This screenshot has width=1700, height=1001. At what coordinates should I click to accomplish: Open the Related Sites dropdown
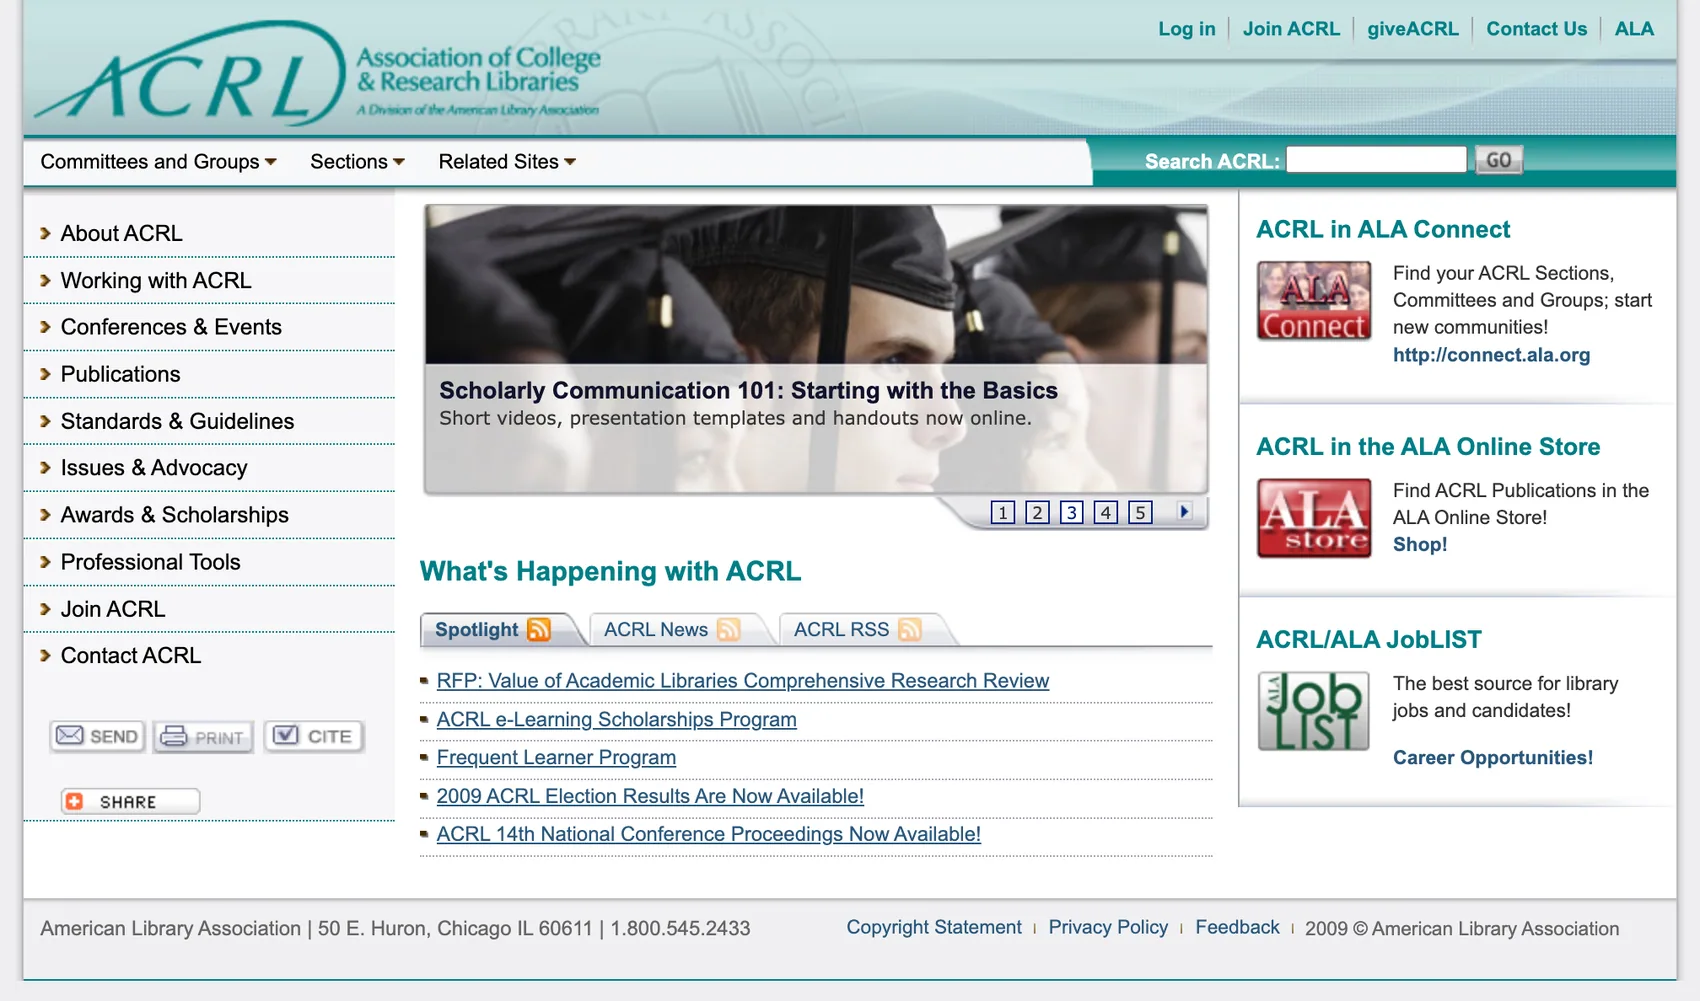pos(507,162)
